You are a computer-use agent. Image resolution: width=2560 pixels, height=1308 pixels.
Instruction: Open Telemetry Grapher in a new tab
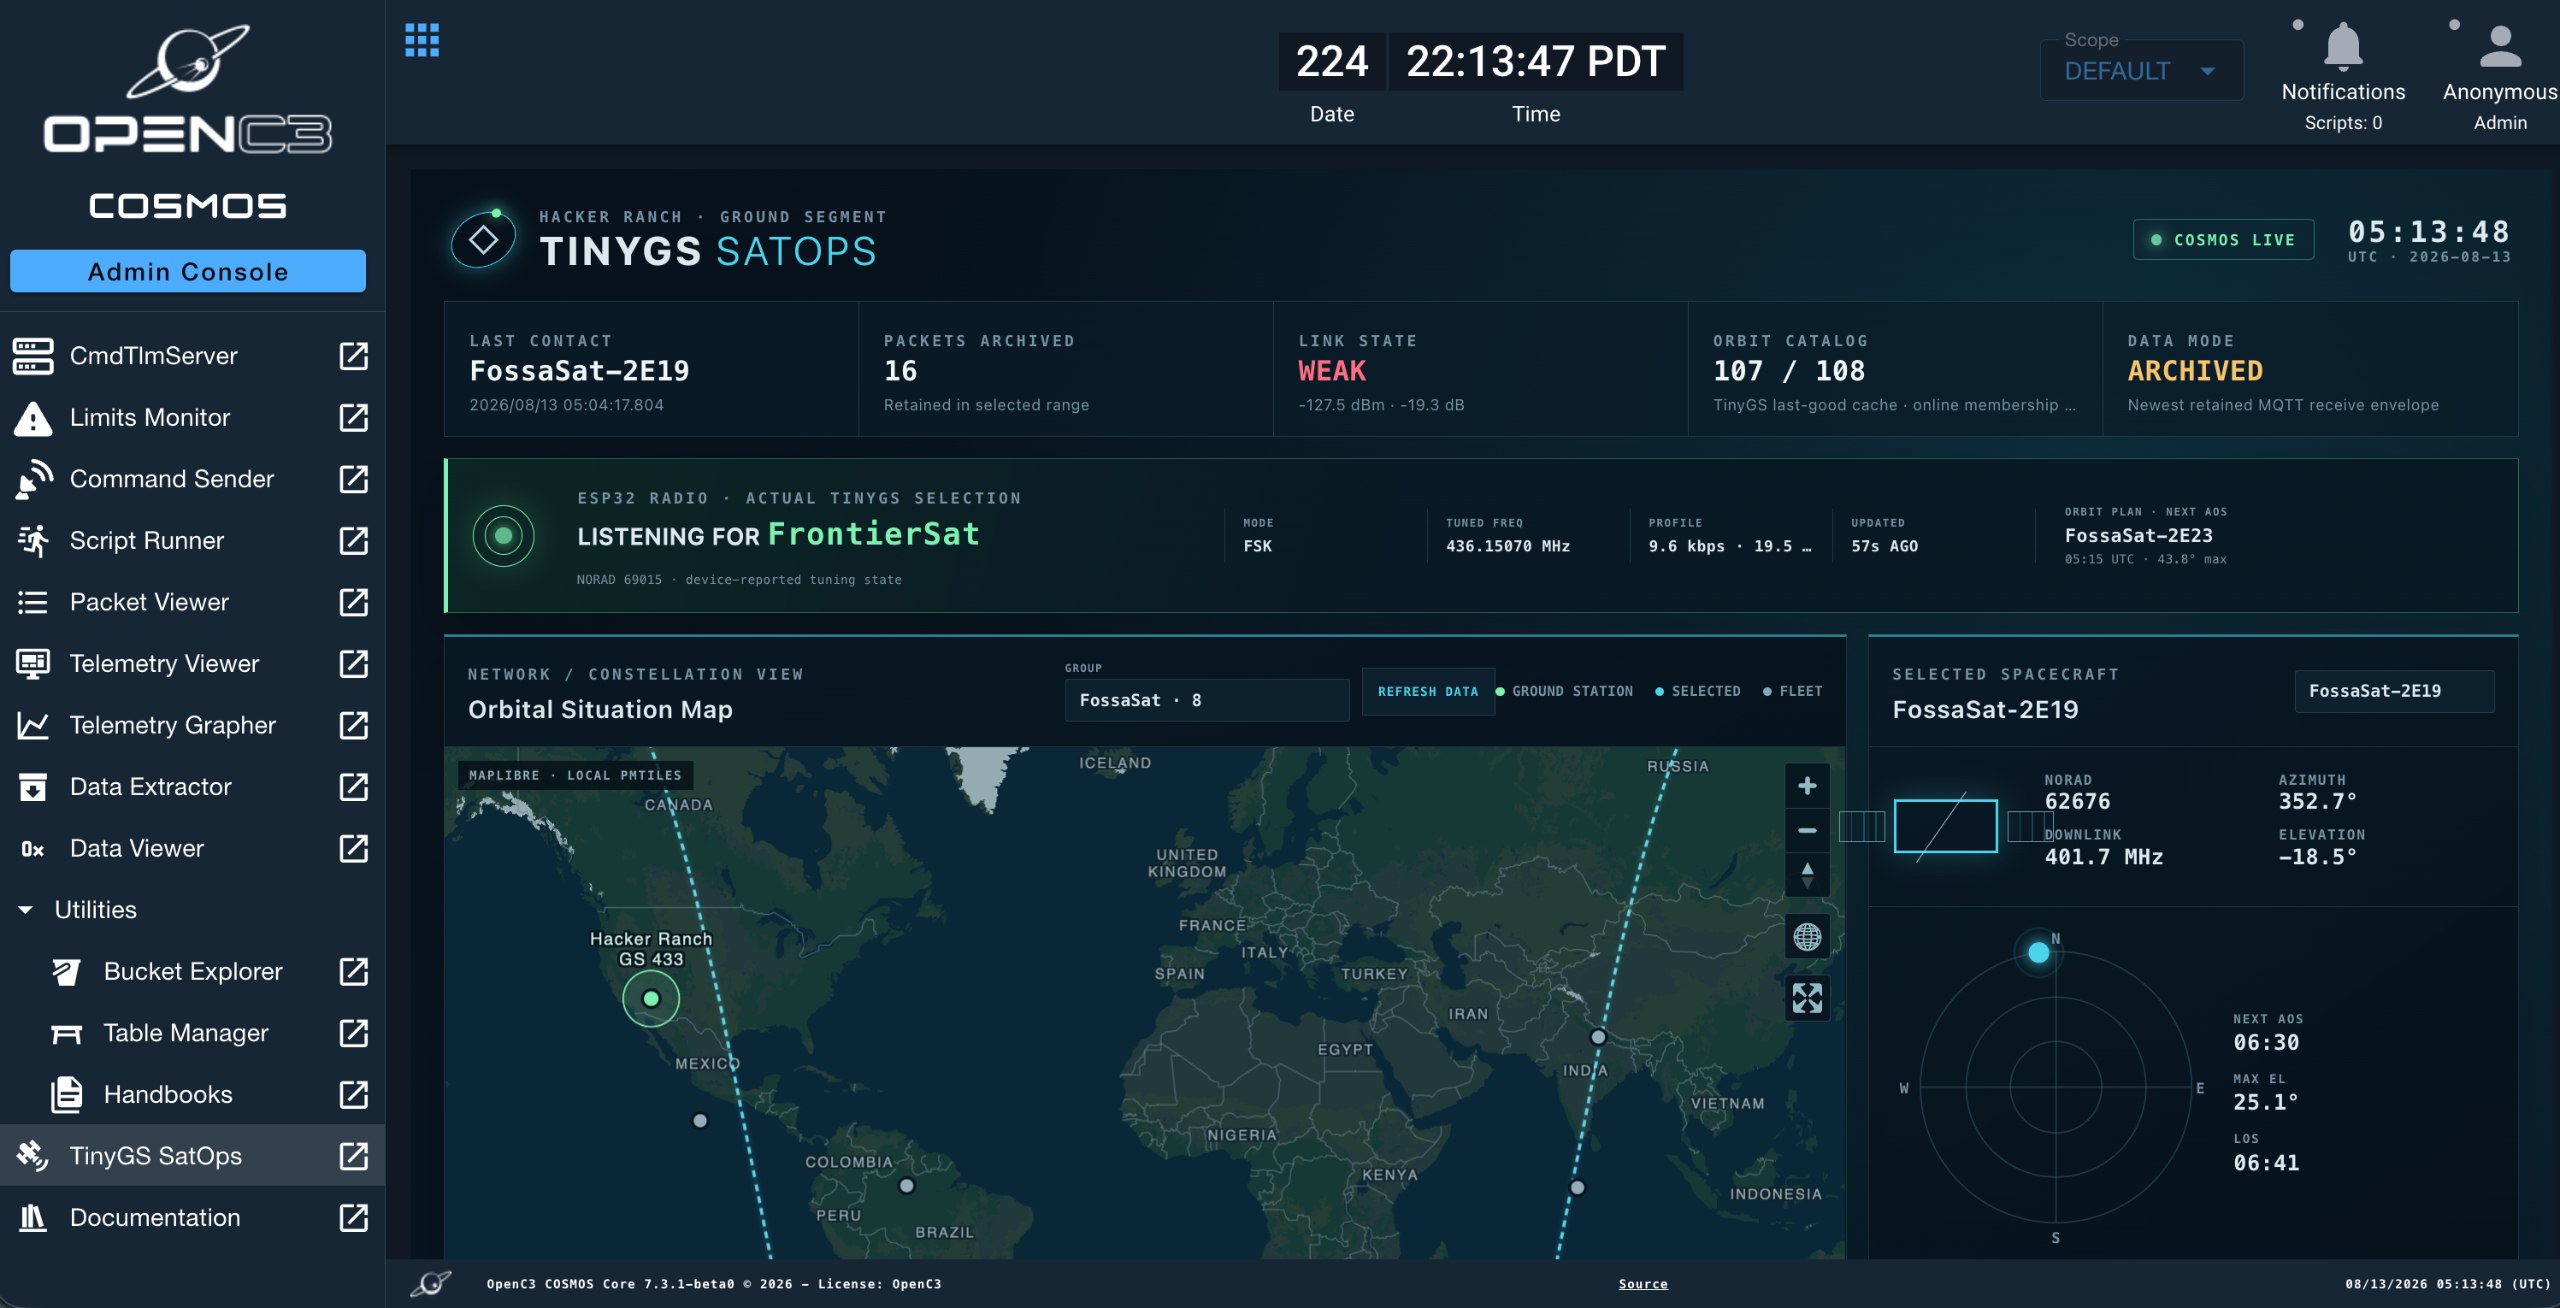point(354,725)
